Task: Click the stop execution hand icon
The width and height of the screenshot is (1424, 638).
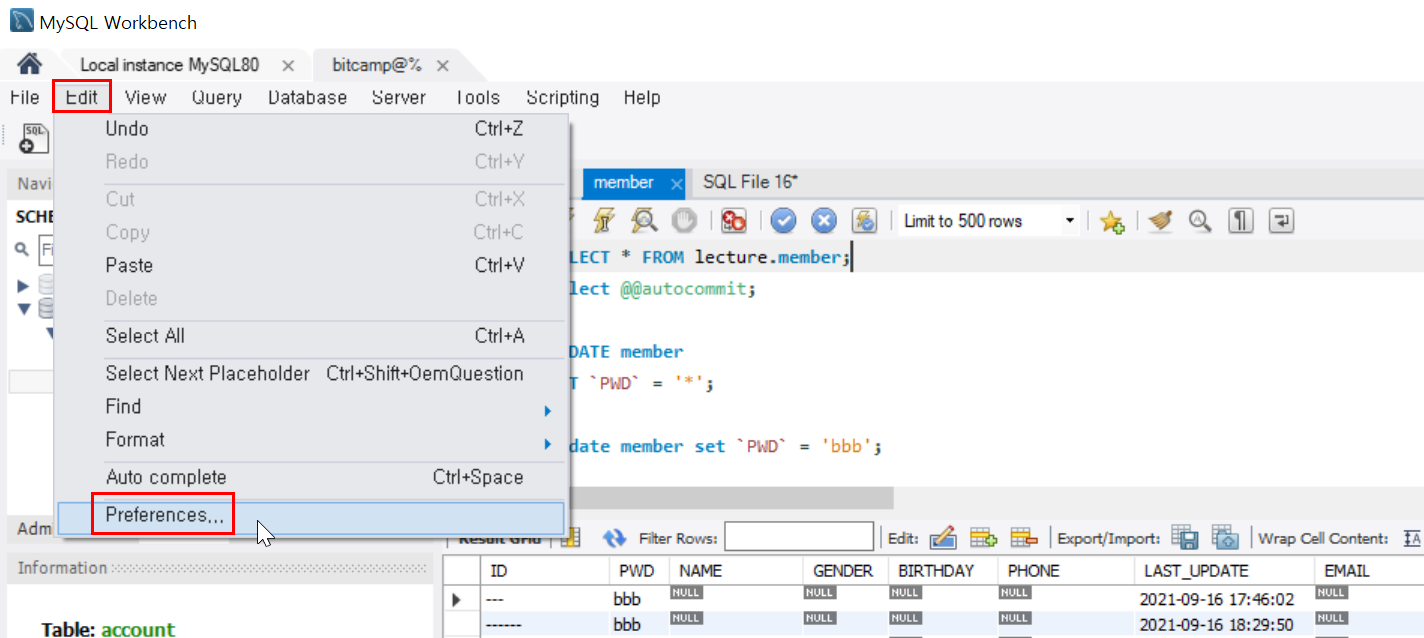Action: pos(684,221)
